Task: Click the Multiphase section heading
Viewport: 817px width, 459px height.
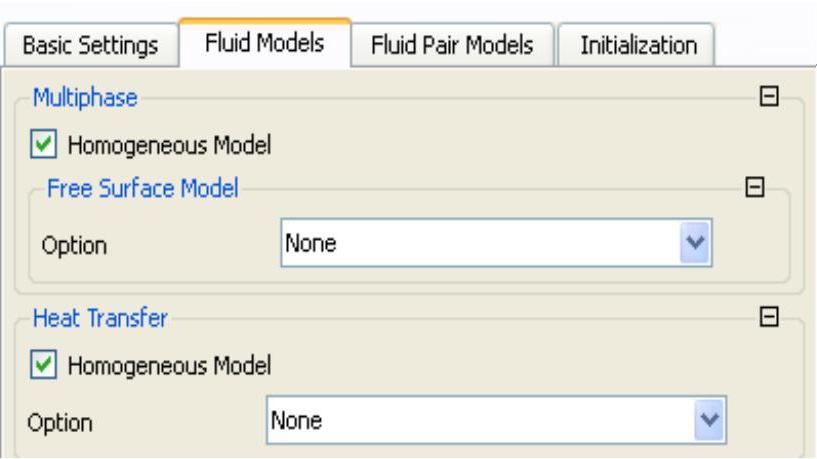Action: (x=85, y=97)
